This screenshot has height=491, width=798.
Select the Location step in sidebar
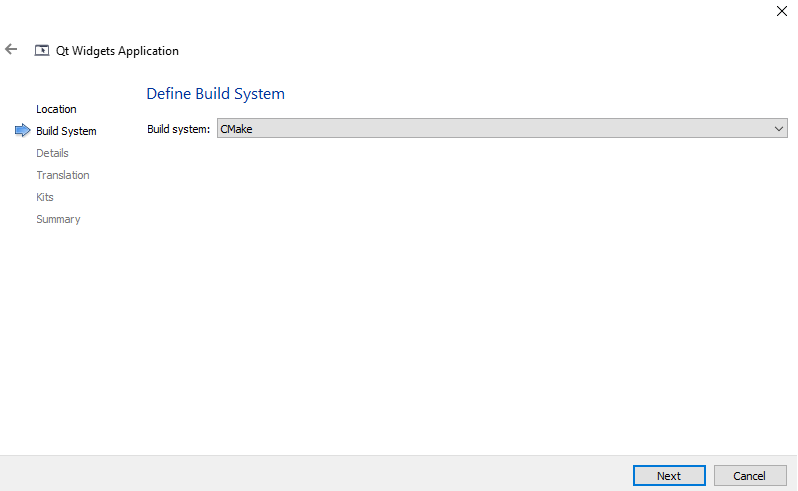56,109
